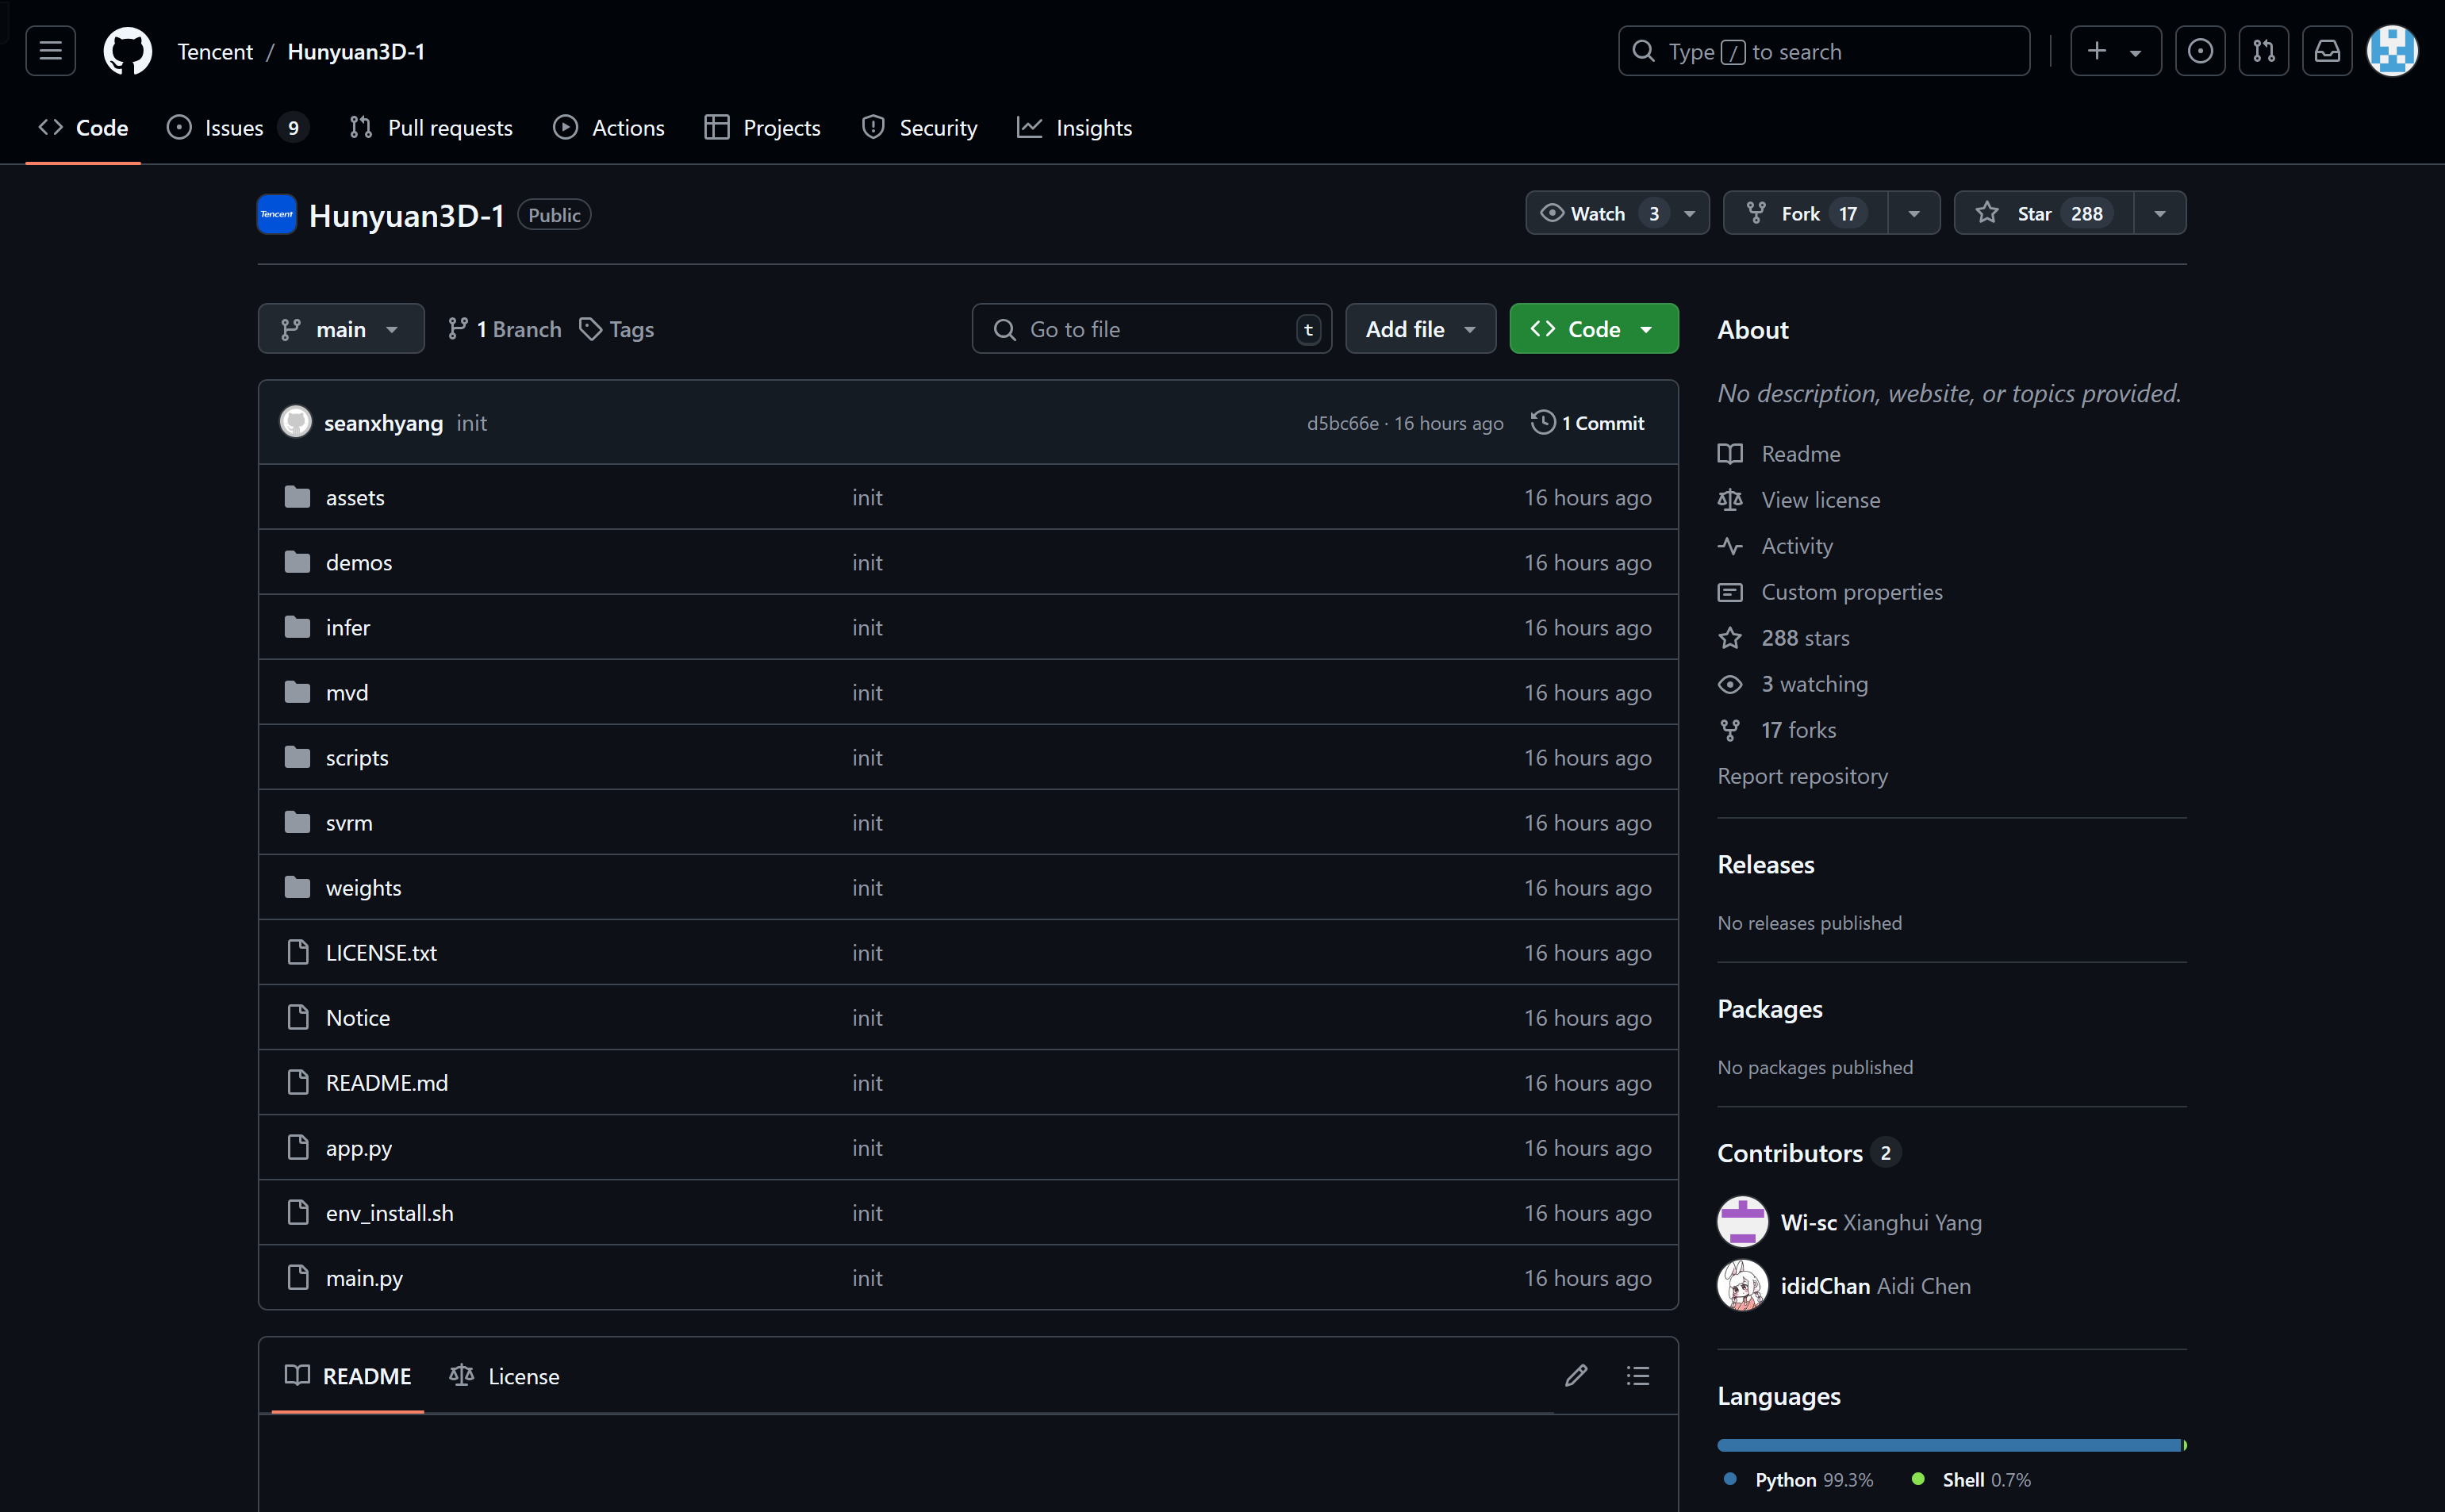Viewport: 2445px width, 1512px height.
Task: Switch to the Projects tab
Action: click(x=762, y=127)
